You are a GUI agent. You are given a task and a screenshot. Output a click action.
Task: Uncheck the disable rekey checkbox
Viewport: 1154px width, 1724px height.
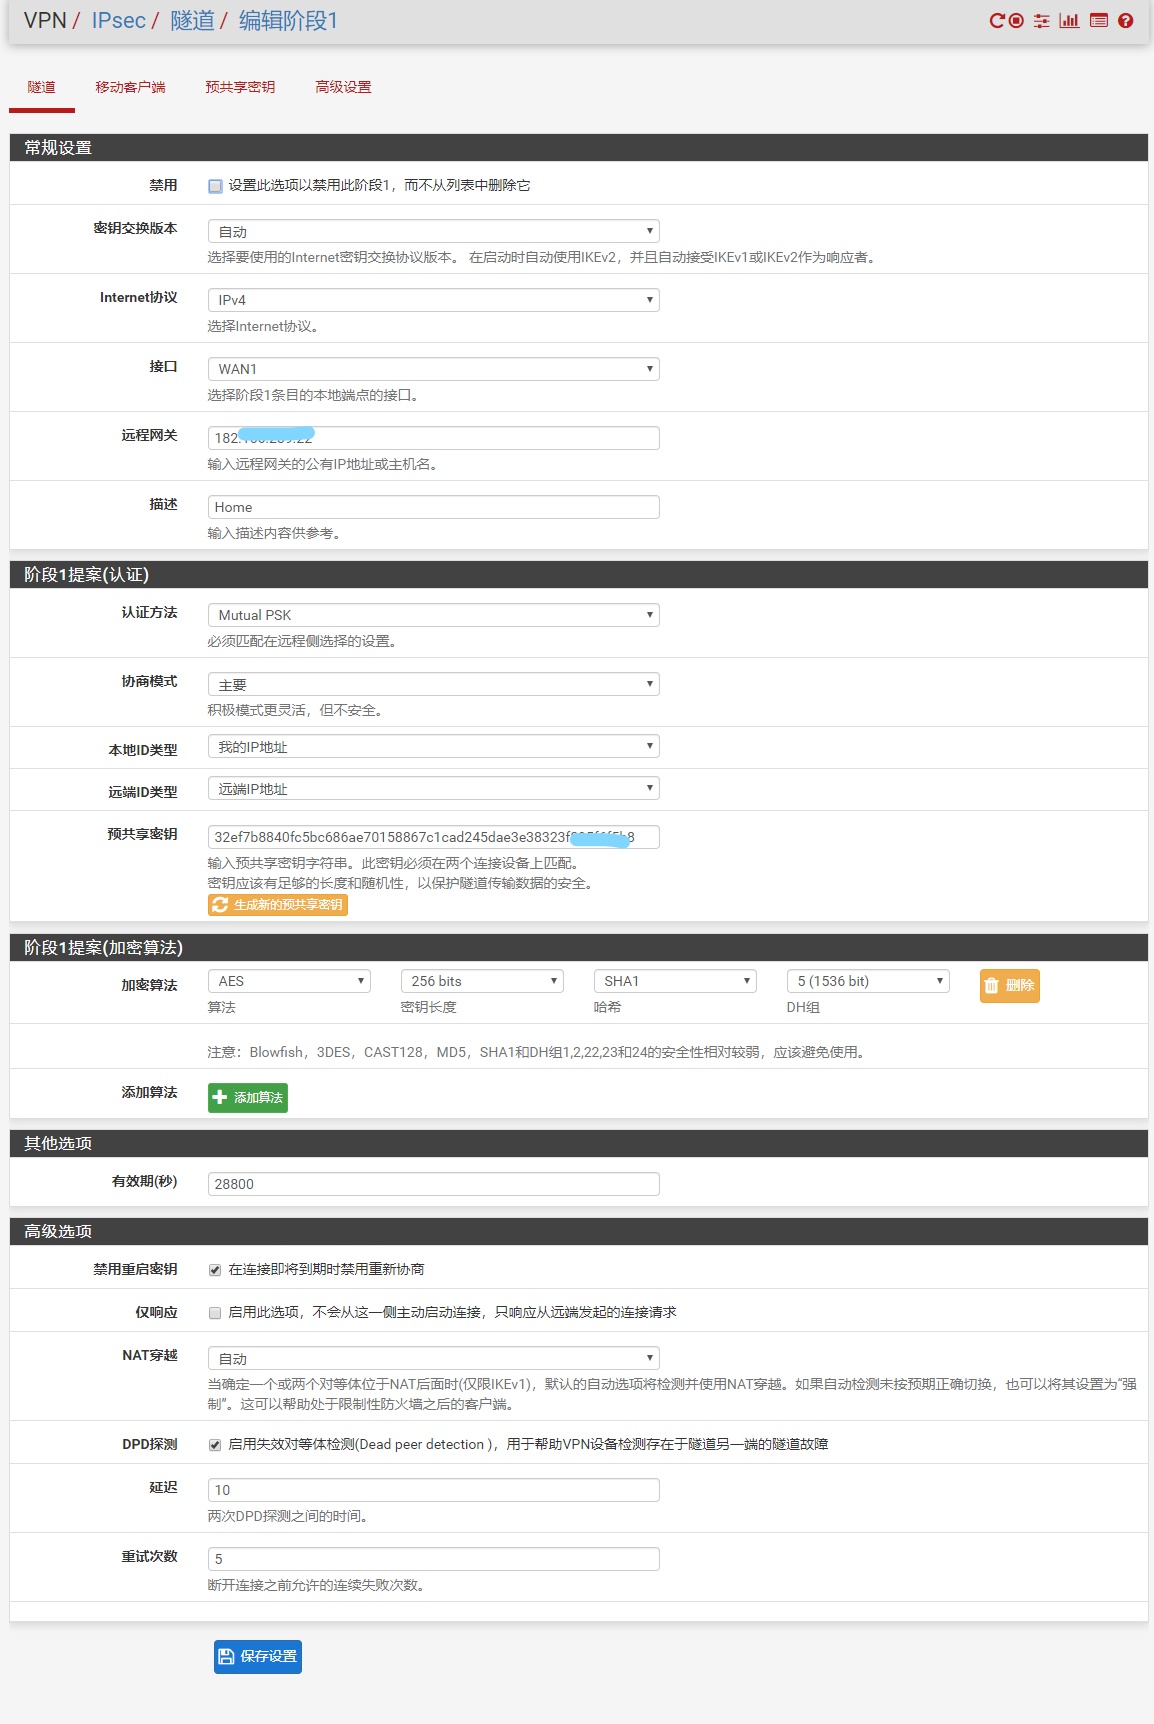click(x=215, y=1270)
